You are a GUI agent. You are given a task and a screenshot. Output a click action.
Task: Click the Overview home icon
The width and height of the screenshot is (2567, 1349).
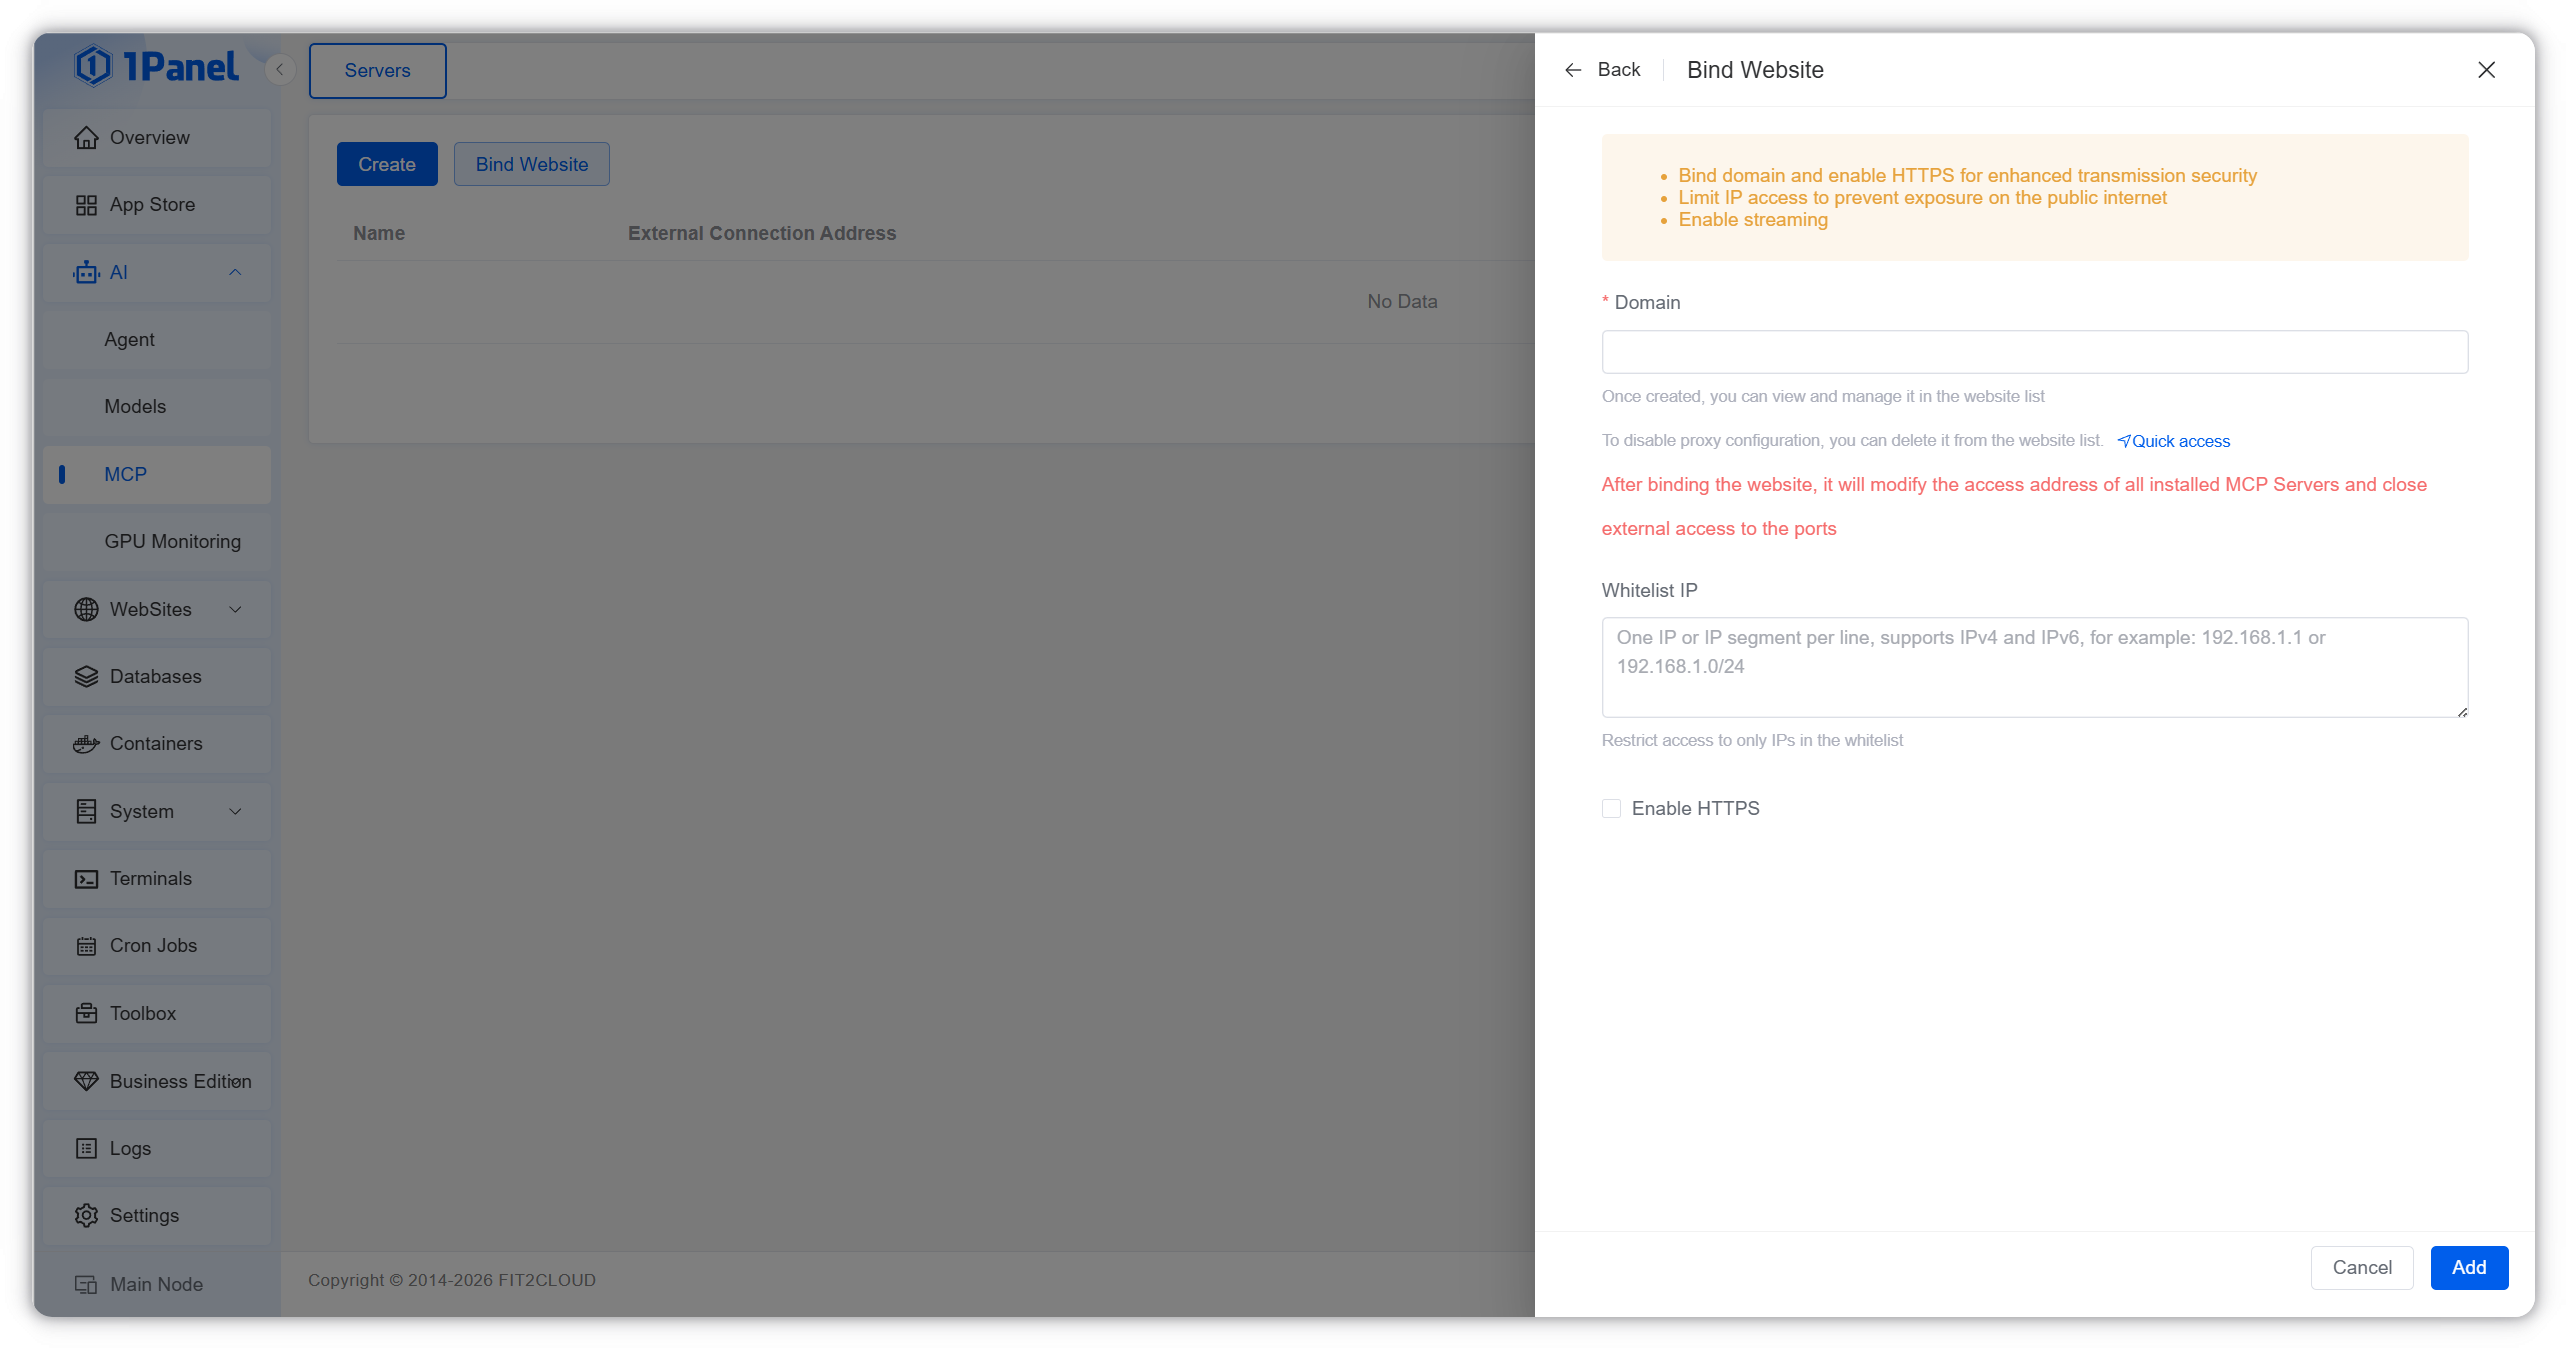(87, 137)
